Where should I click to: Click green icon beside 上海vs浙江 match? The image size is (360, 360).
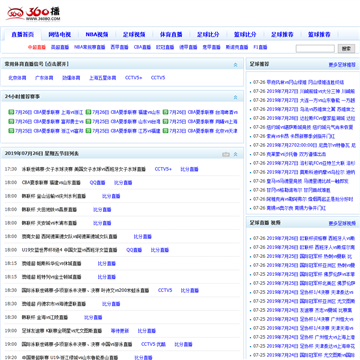click(11, 112)
